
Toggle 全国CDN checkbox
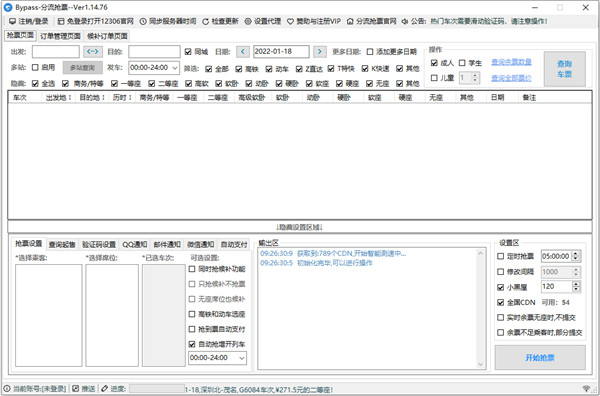point(500,302)
